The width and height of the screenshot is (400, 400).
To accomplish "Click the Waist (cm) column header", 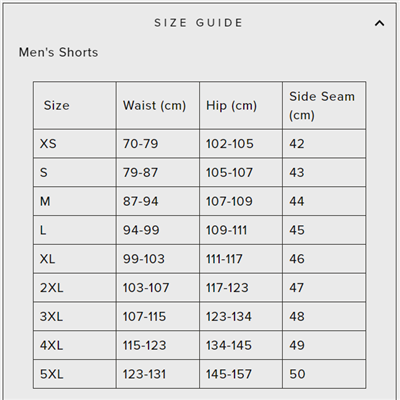I will pos(158,105).
